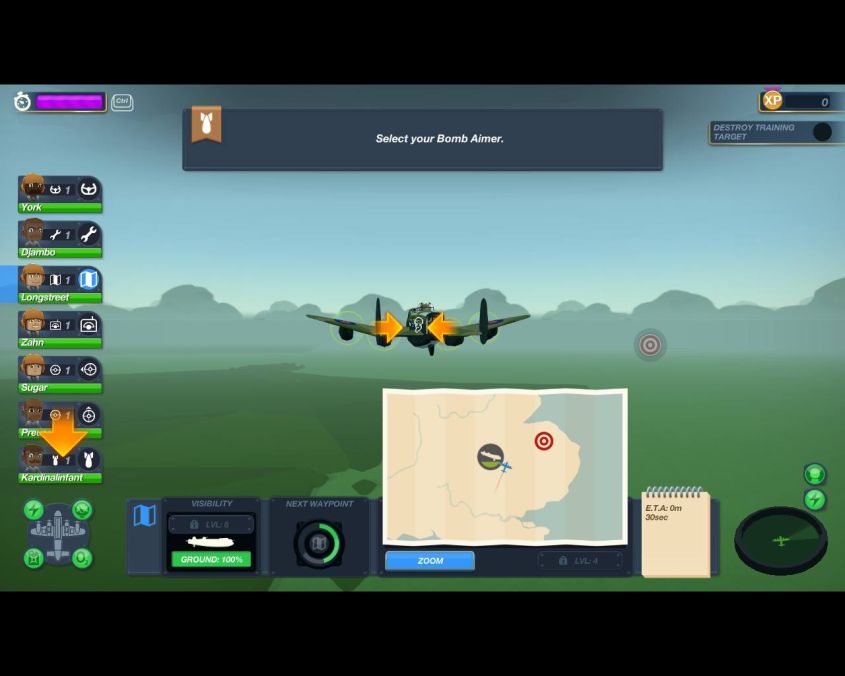
Task: Click the green lightning icon above the radar
Action: point(814,500)
